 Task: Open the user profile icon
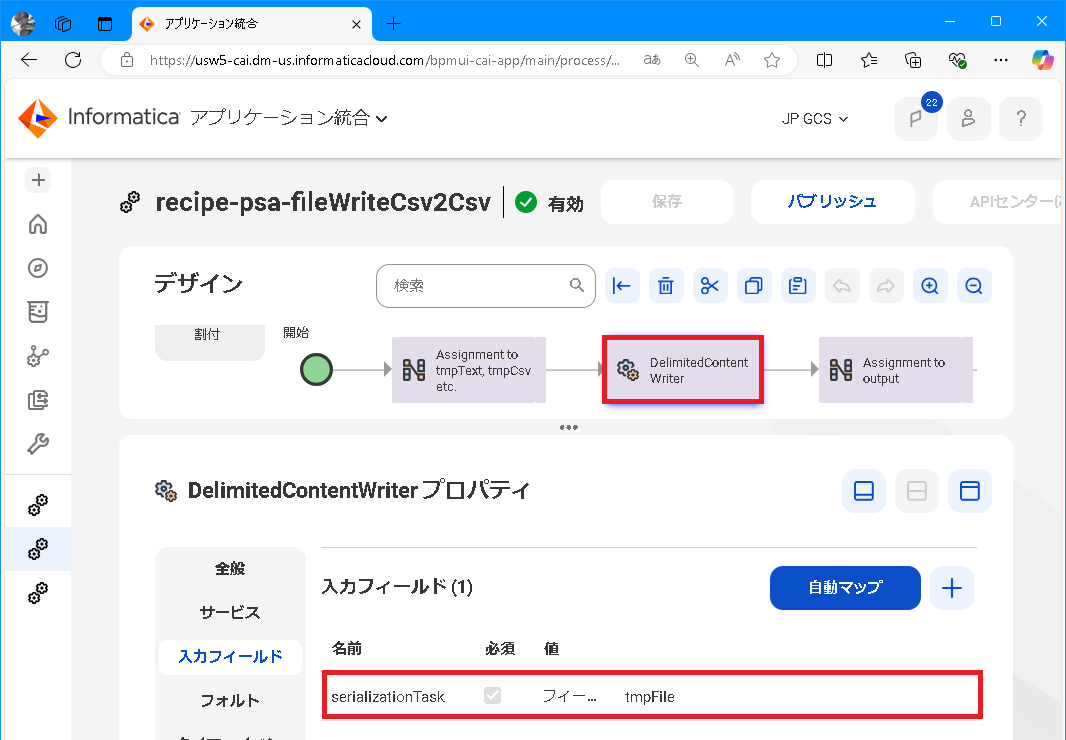(968, 119)
